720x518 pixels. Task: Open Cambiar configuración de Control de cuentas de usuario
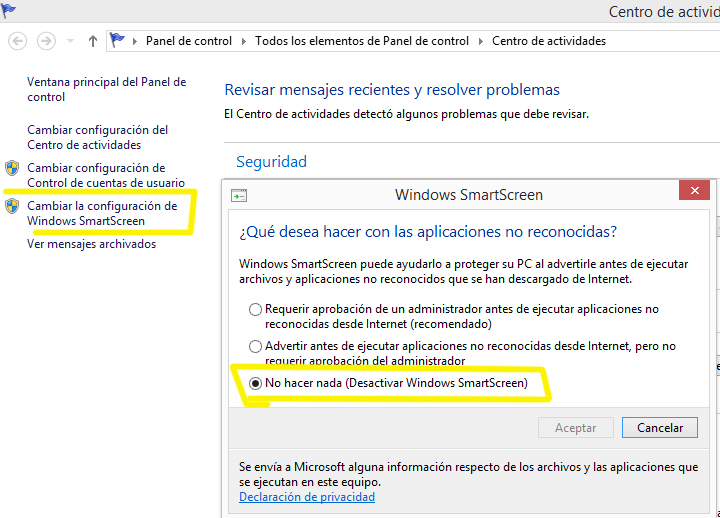point(106,175)
